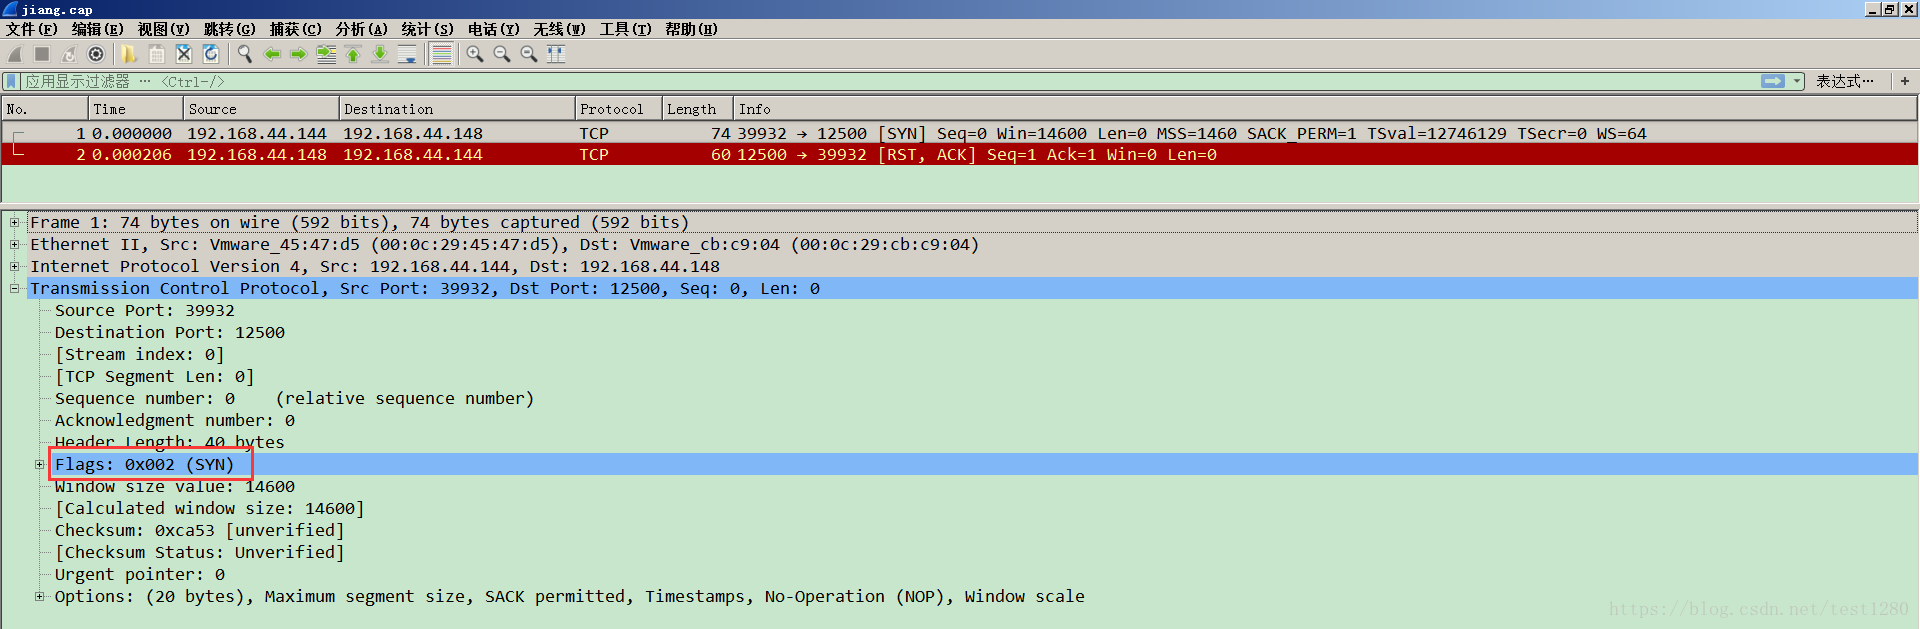
Task: Open capture options gear icon
Action: pos(96,54)
